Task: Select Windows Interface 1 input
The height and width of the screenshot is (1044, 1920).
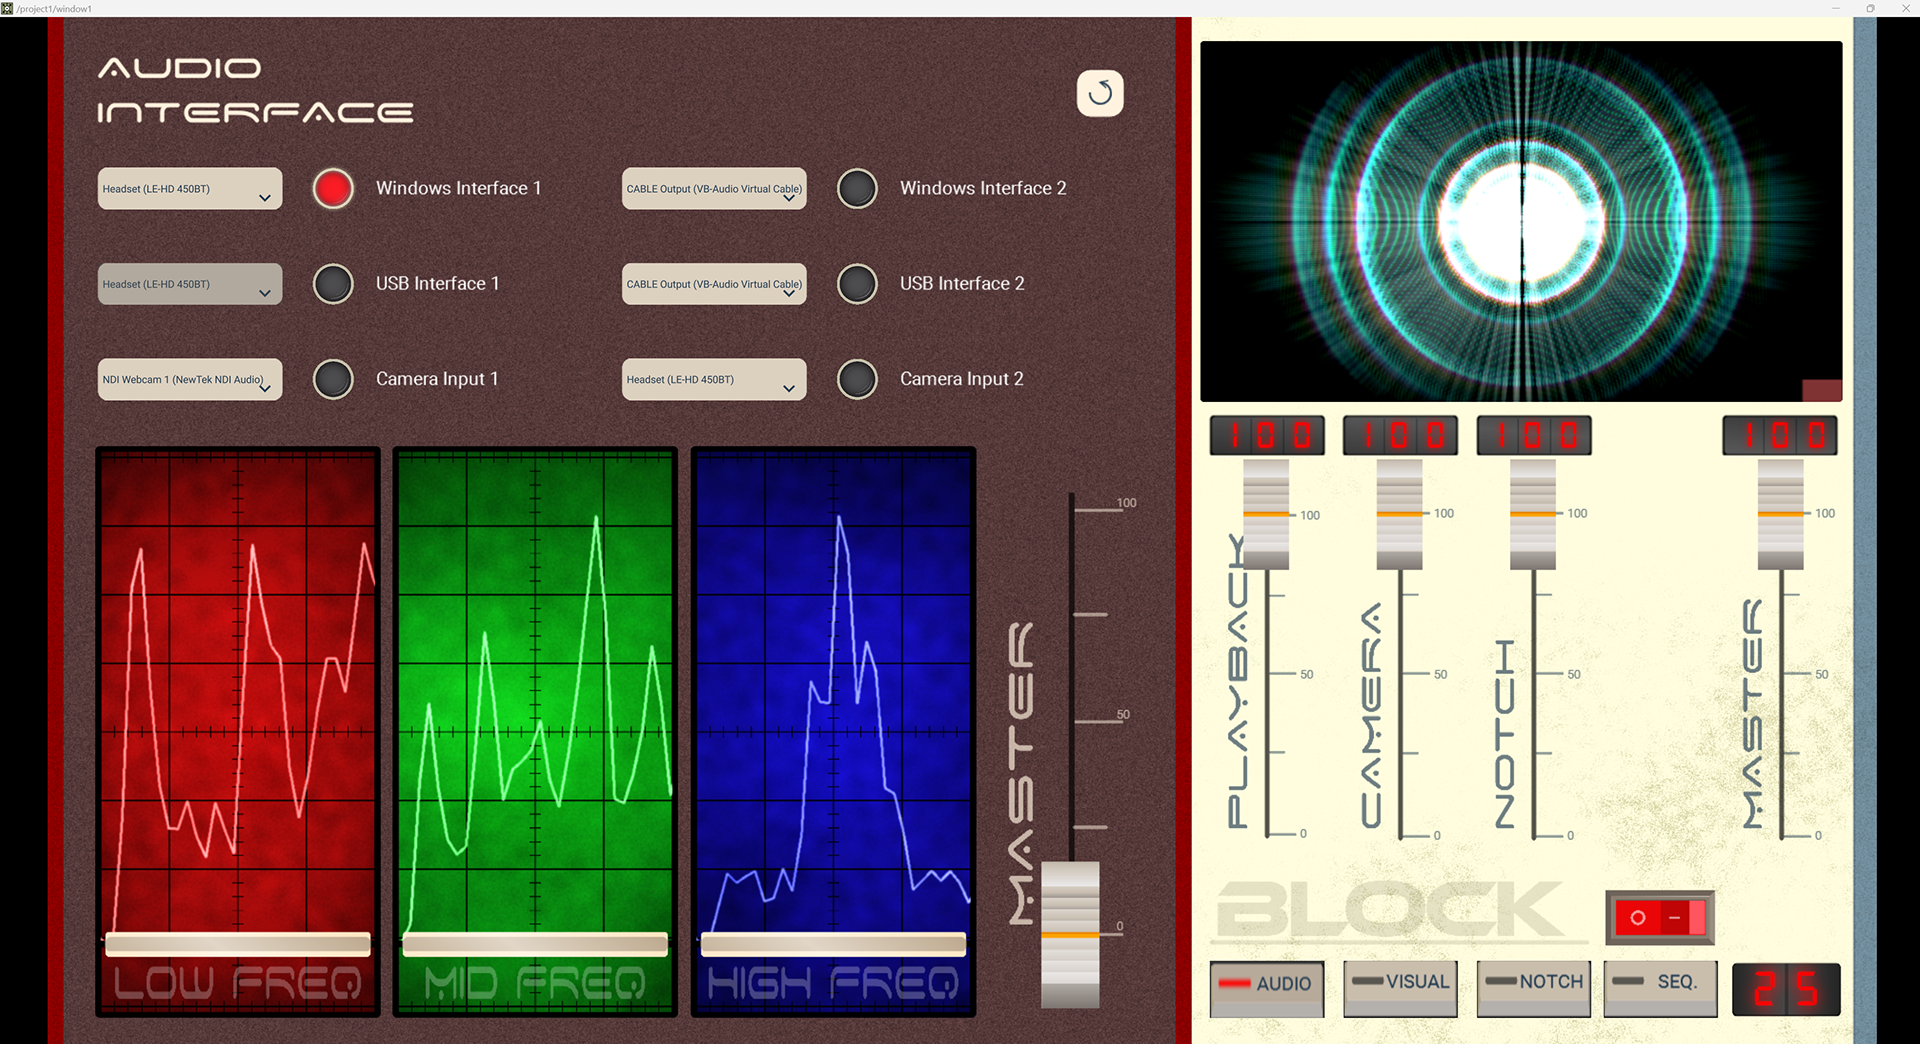Action: click(x=333, y=188)
